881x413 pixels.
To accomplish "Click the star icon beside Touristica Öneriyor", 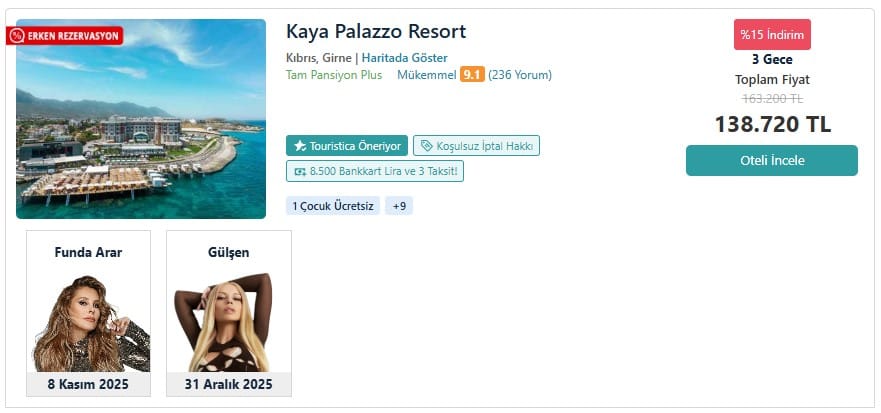I will [x=299, y=146].
